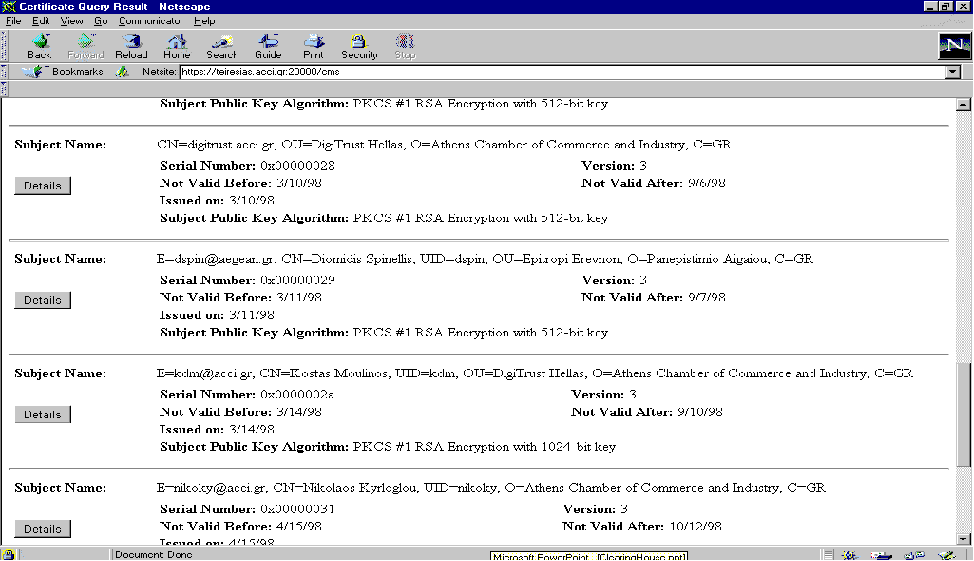Click the Bookmarks label in location toolbar
This screenshot has width=974, height=561.
click(78, 71)
